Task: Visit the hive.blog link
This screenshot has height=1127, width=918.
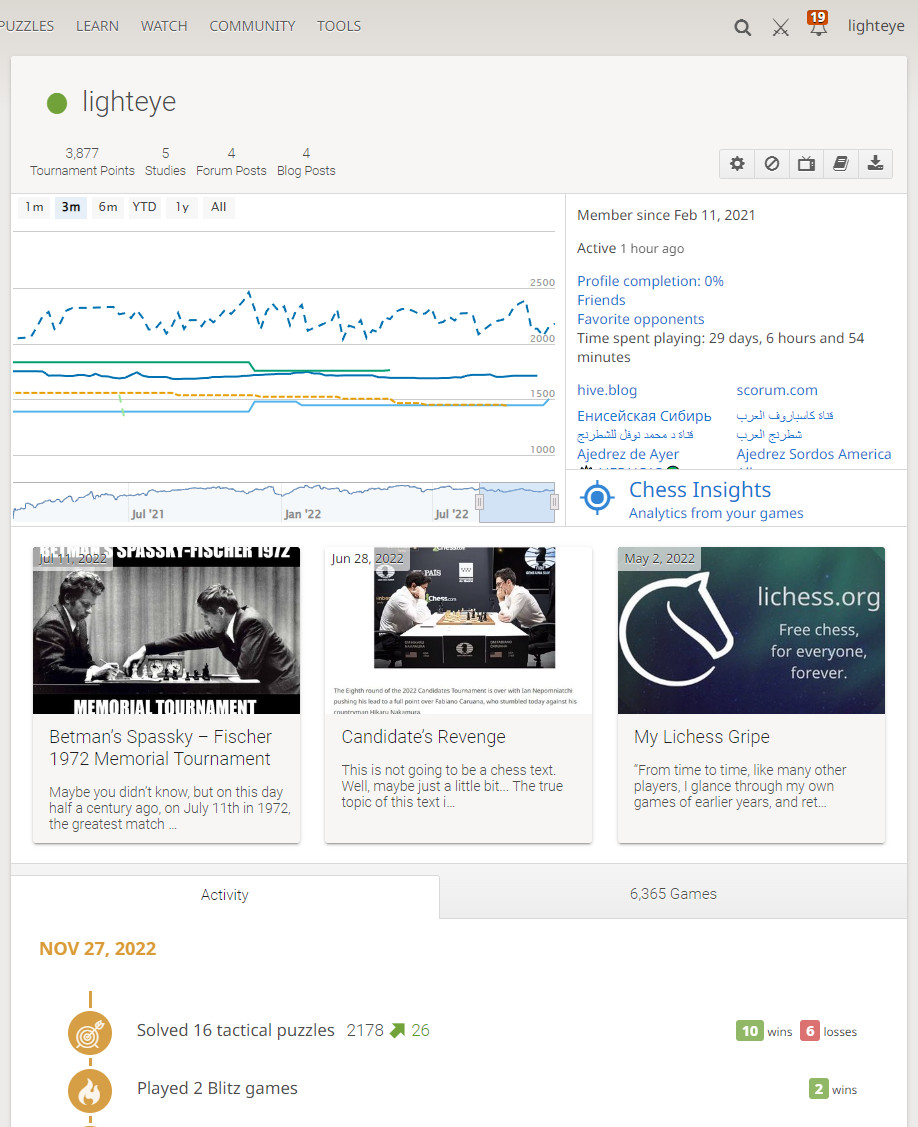Action: [x=607, y=390]
